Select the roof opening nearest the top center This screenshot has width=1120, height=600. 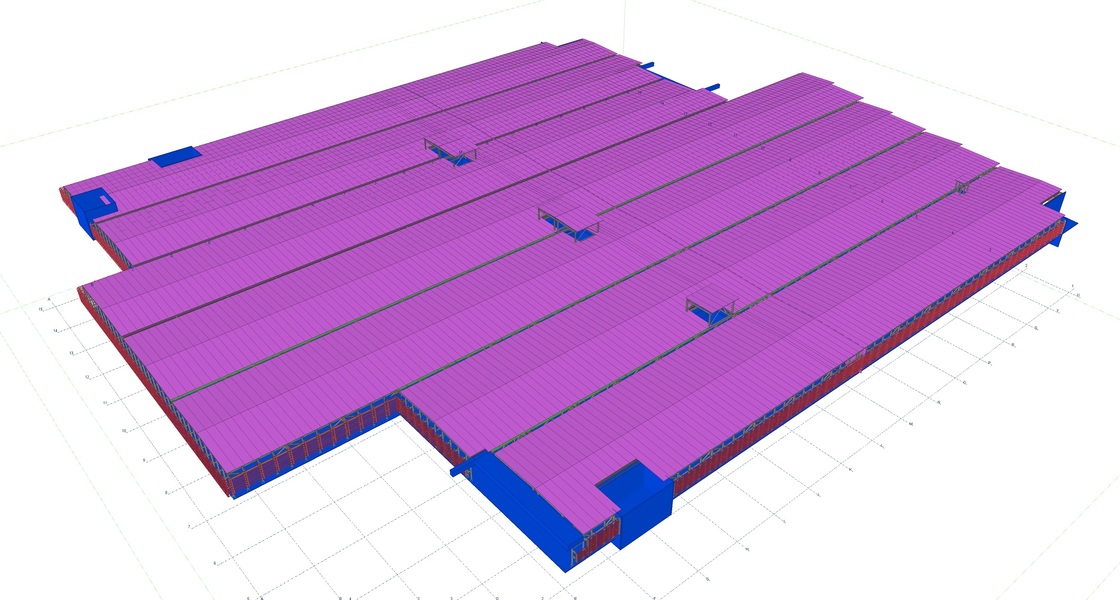click(x=449, y=148)
